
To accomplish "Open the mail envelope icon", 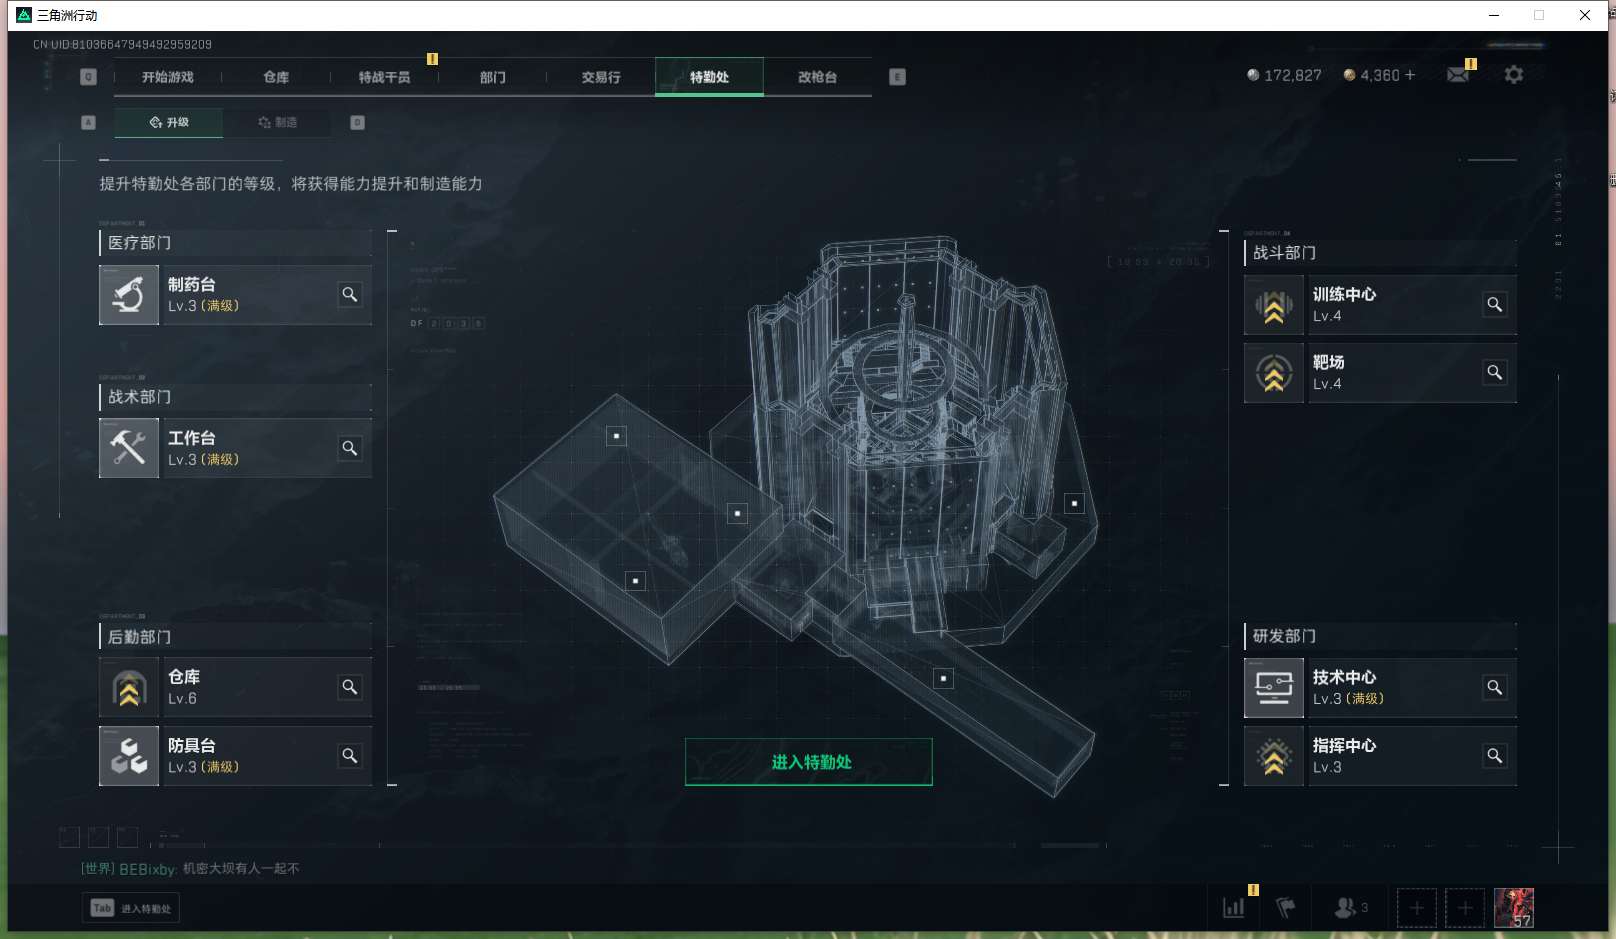I will tap(1458, 75).
